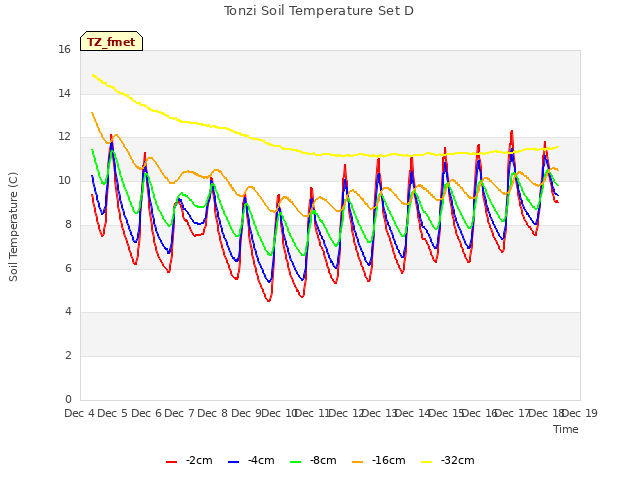Toggle the -8cm legend entry

[313, 461]
